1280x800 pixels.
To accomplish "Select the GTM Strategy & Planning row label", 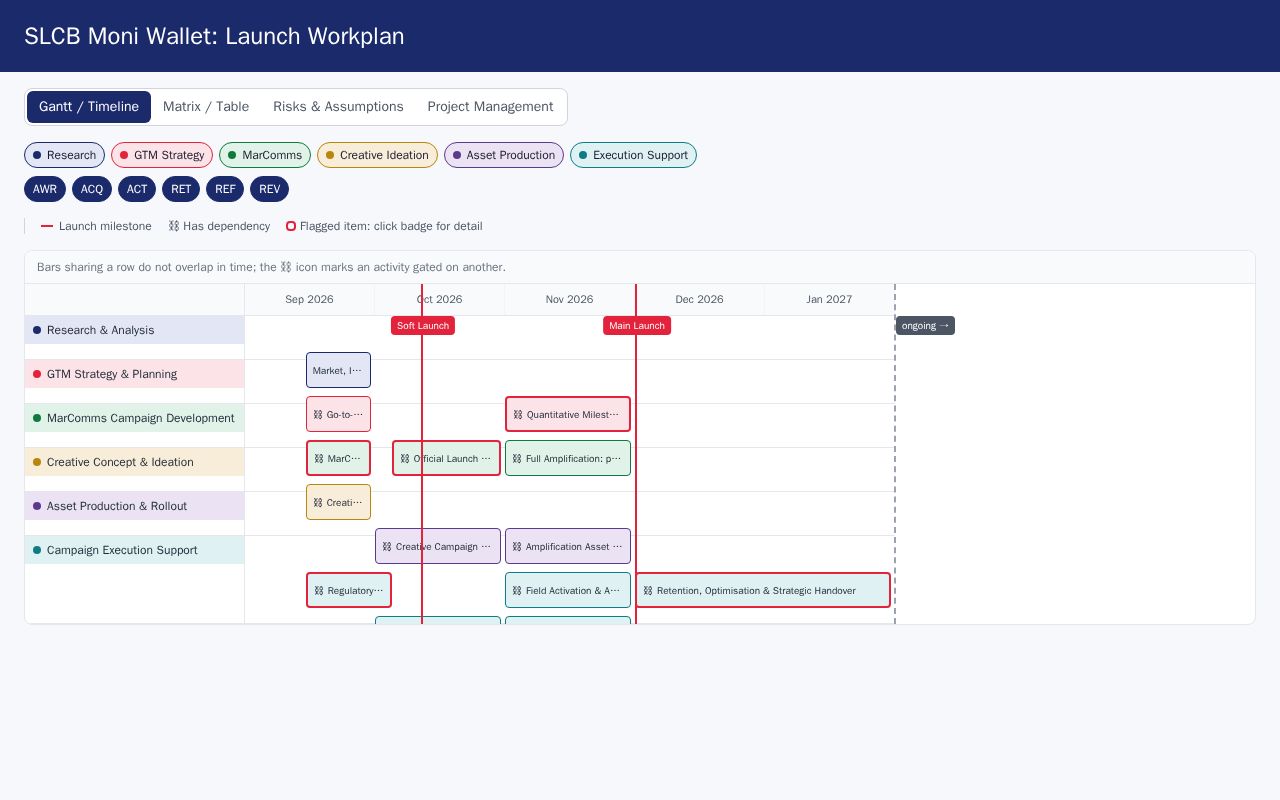I will click(134, 374).
